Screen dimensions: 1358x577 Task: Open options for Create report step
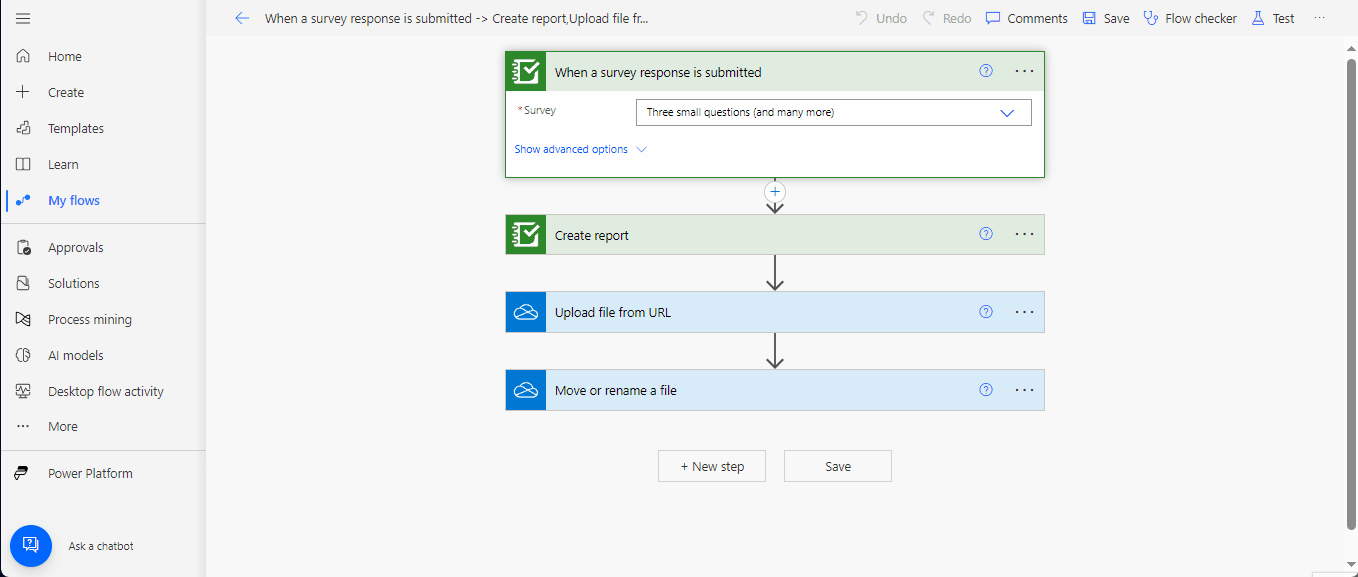(1023, 234)
